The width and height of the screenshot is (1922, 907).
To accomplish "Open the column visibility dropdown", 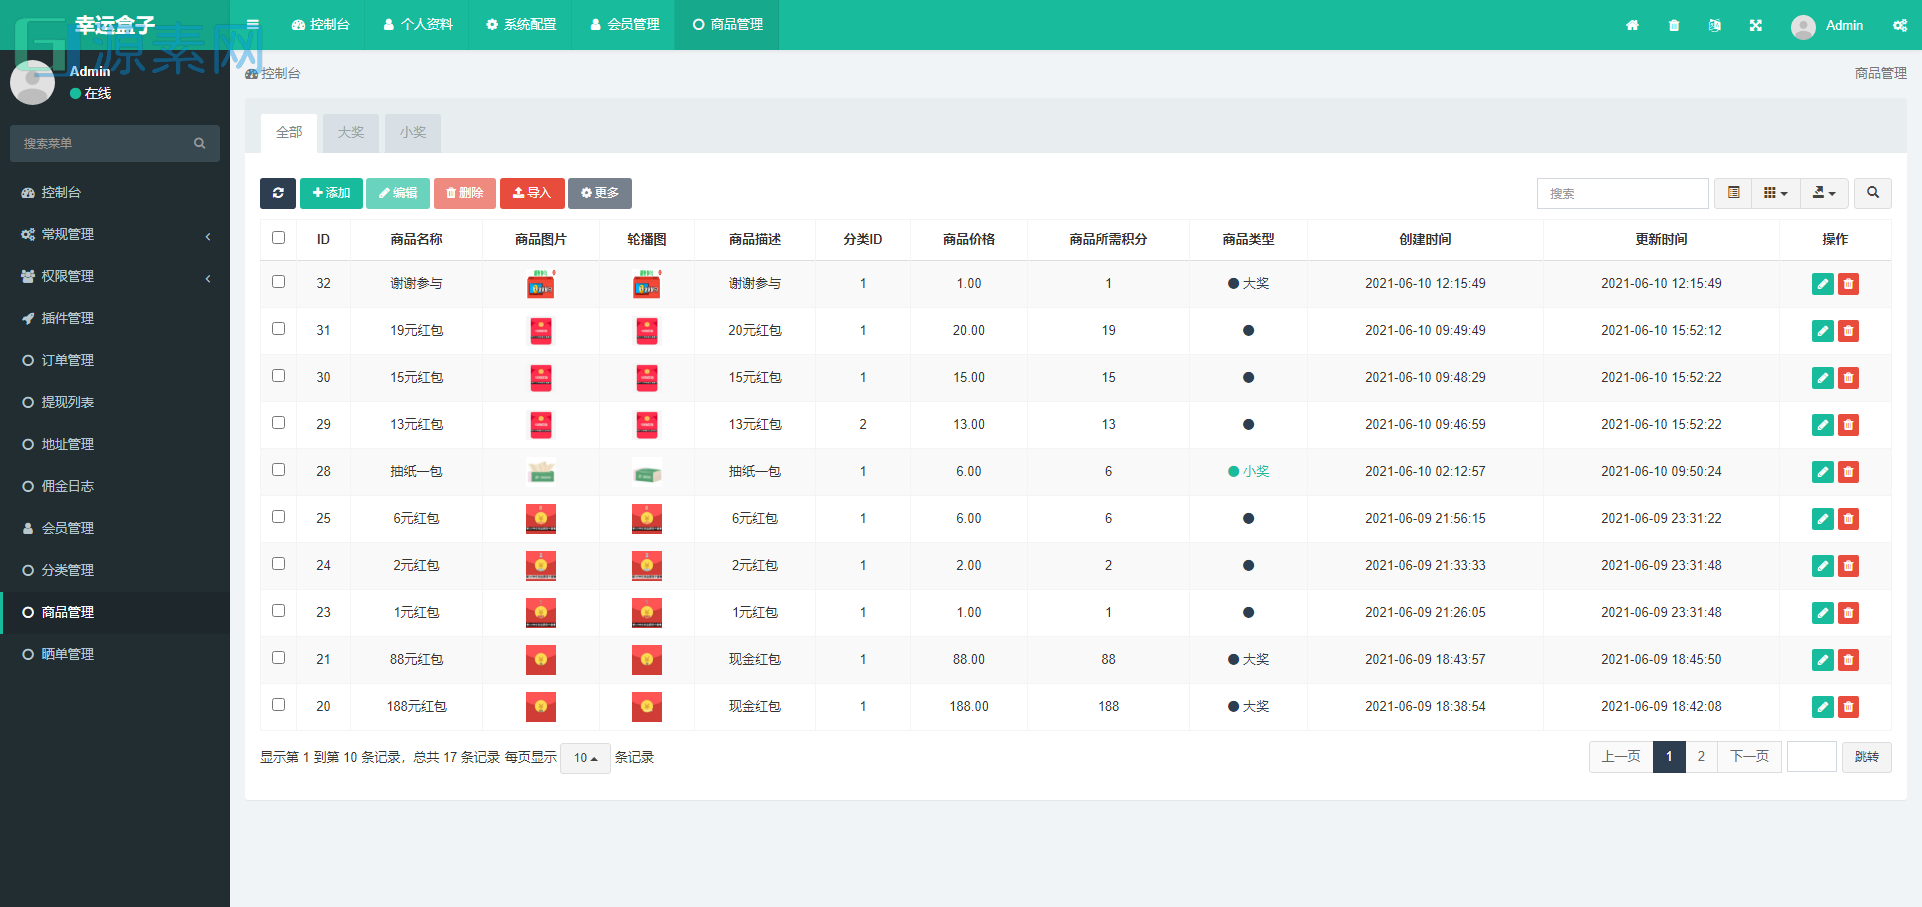I will pos(1775,193).
